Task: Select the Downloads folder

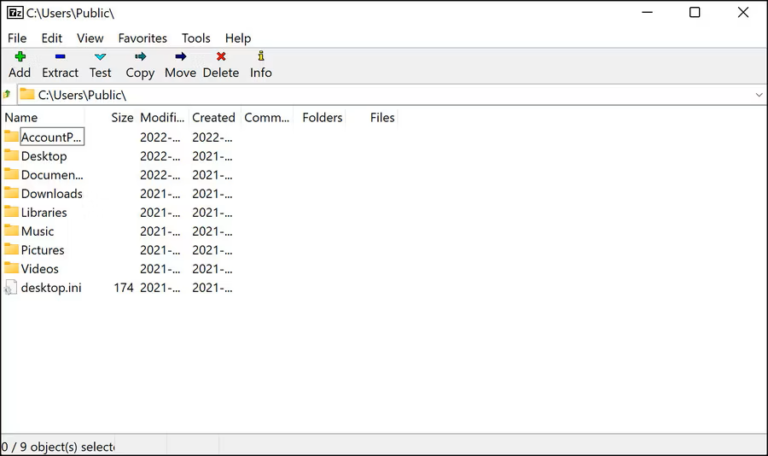Action: 51,194
